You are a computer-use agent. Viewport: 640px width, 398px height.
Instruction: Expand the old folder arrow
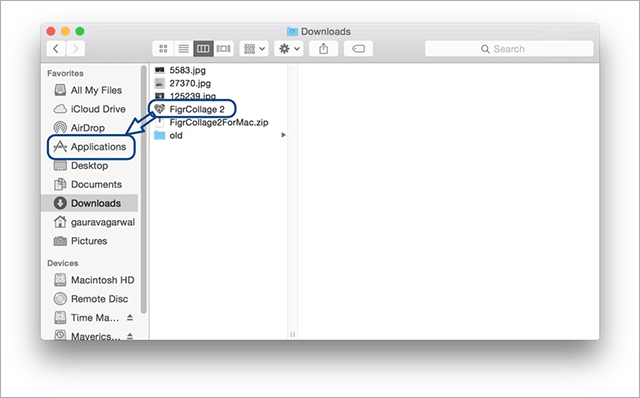283,135
